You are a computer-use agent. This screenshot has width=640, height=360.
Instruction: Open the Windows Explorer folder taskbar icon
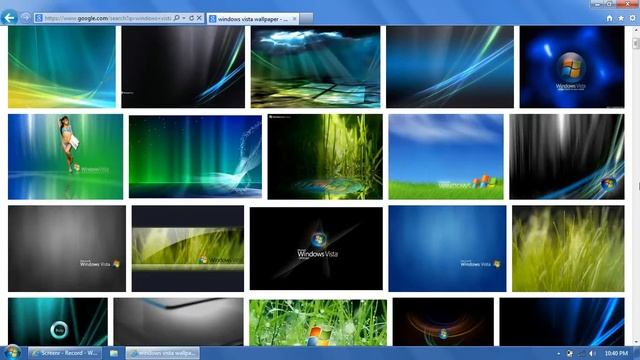(114, 353)
